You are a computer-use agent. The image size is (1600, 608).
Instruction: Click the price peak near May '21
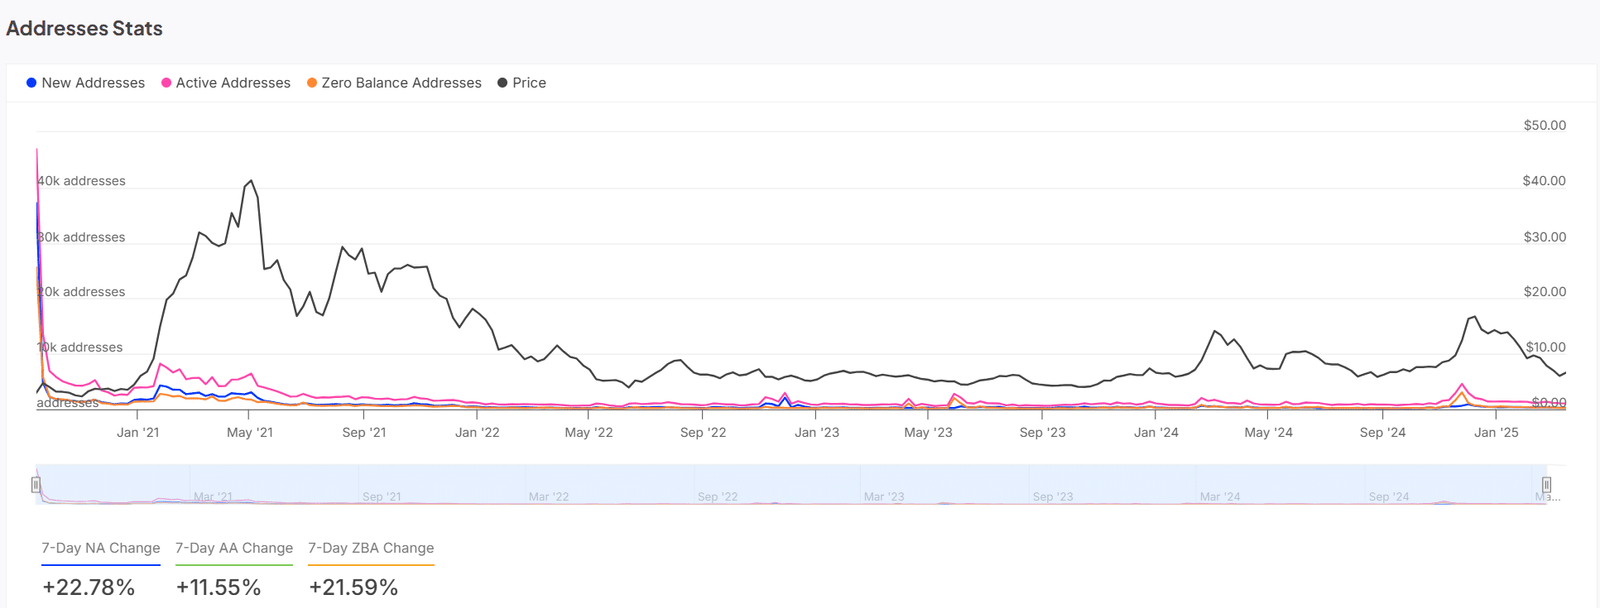coord(251,181)
